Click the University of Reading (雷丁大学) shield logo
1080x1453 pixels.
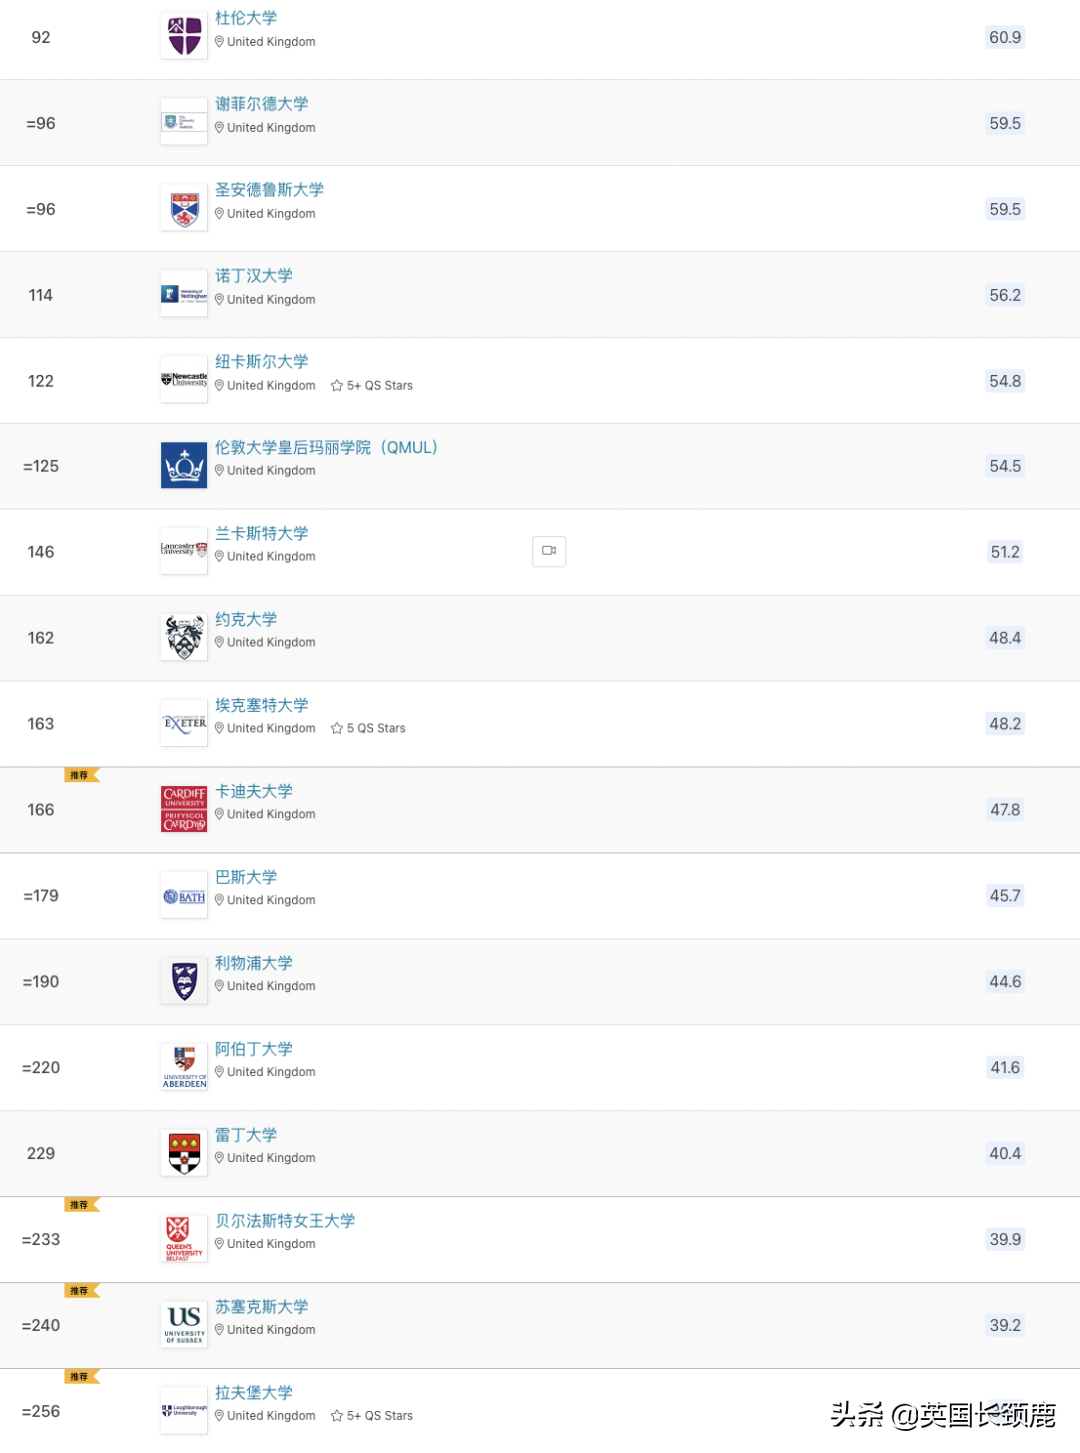[184, 1153]
